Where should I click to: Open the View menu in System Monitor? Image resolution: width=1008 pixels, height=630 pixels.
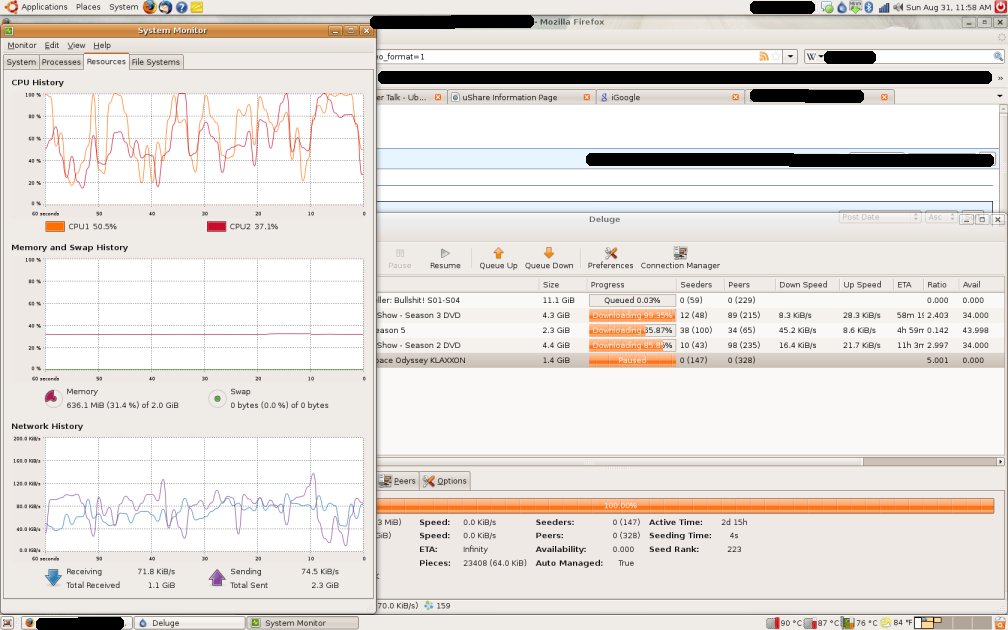click(76, 46)
